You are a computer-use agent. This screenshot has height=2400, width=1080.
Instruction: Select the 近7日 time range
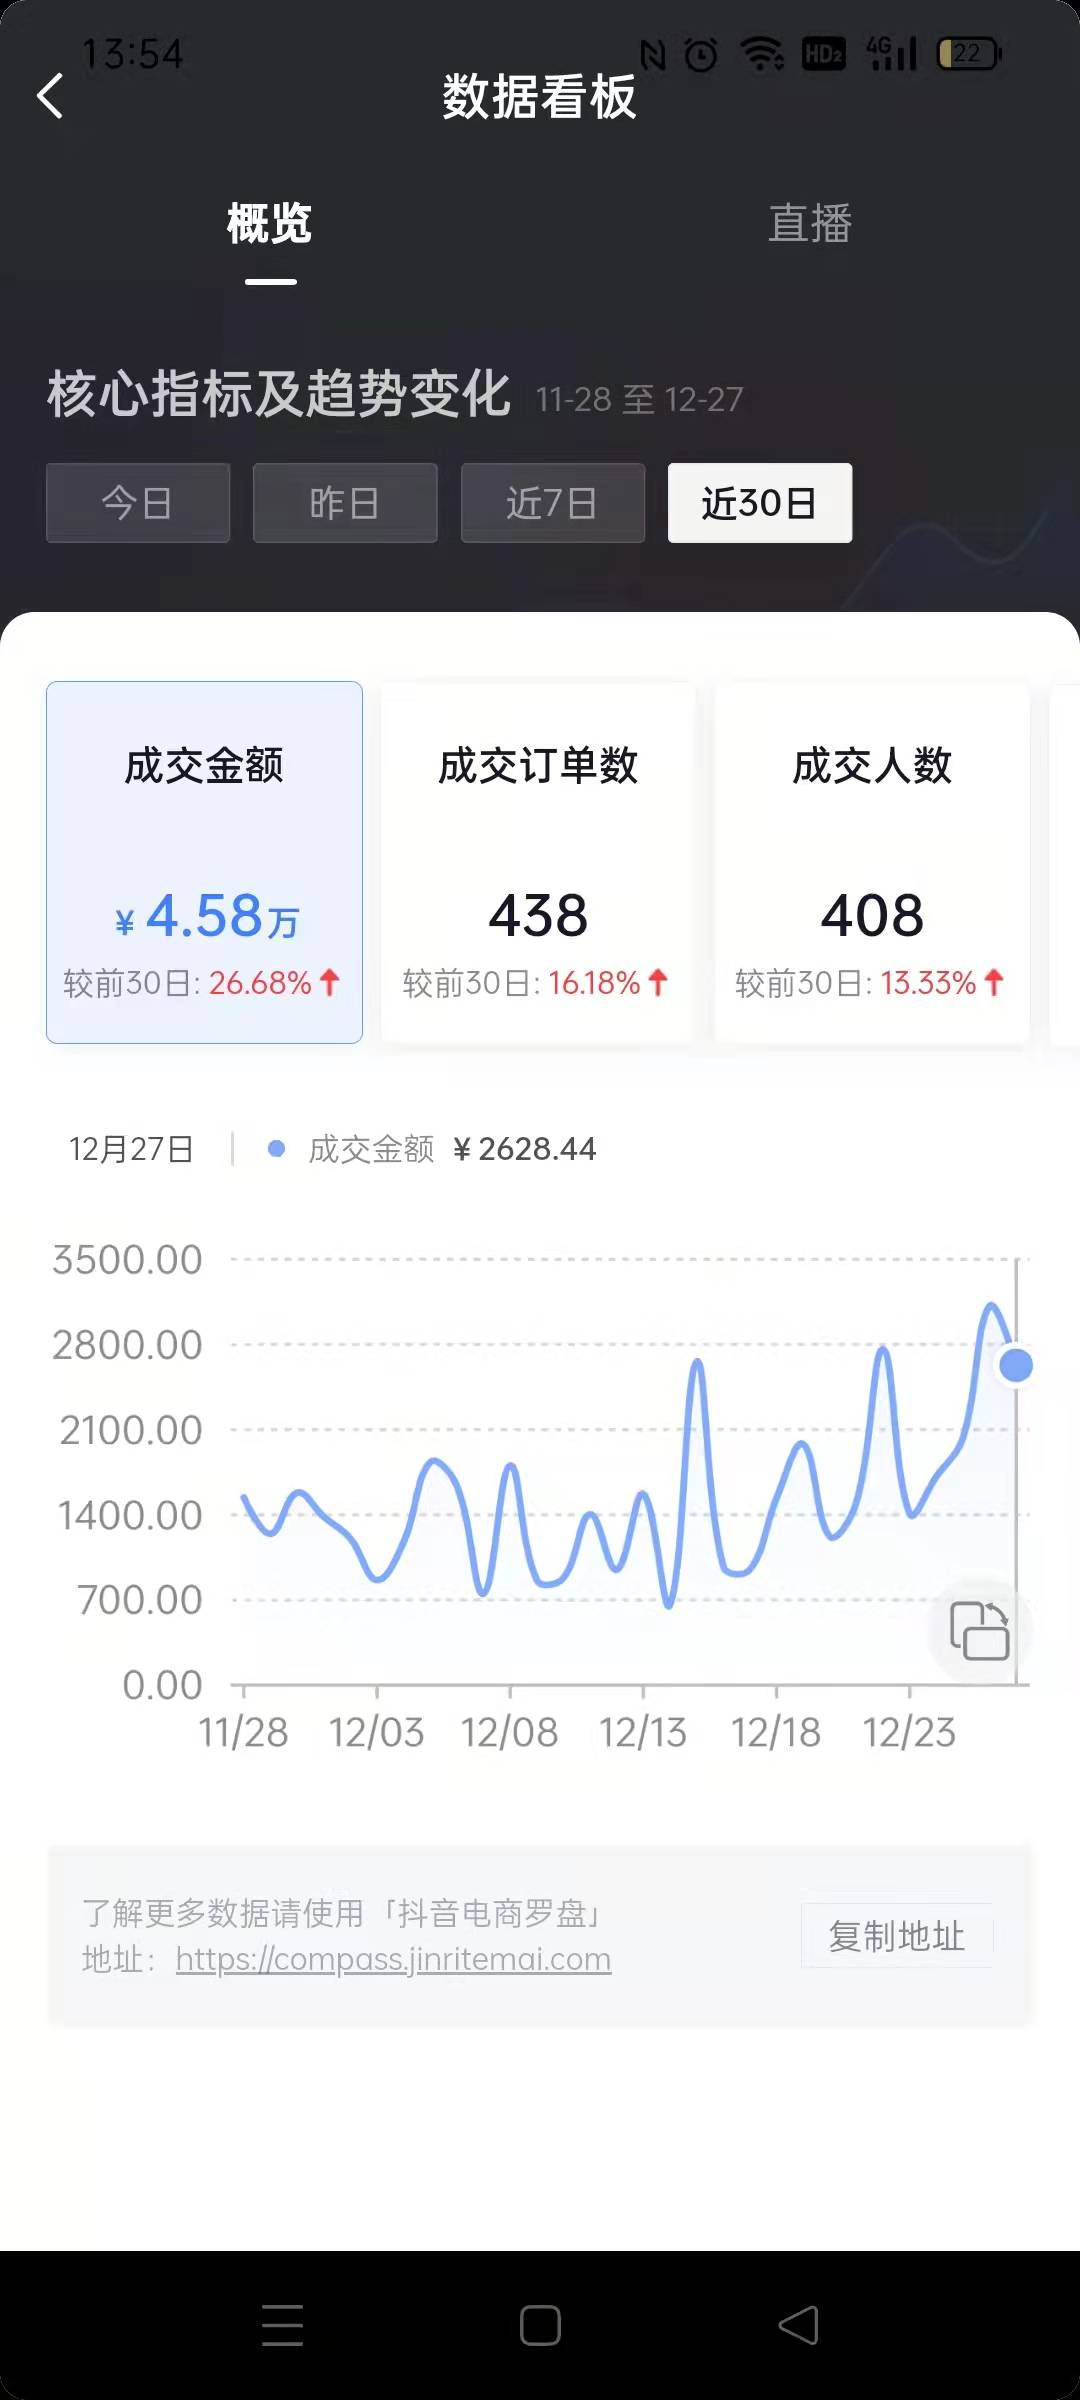[553, 502]
